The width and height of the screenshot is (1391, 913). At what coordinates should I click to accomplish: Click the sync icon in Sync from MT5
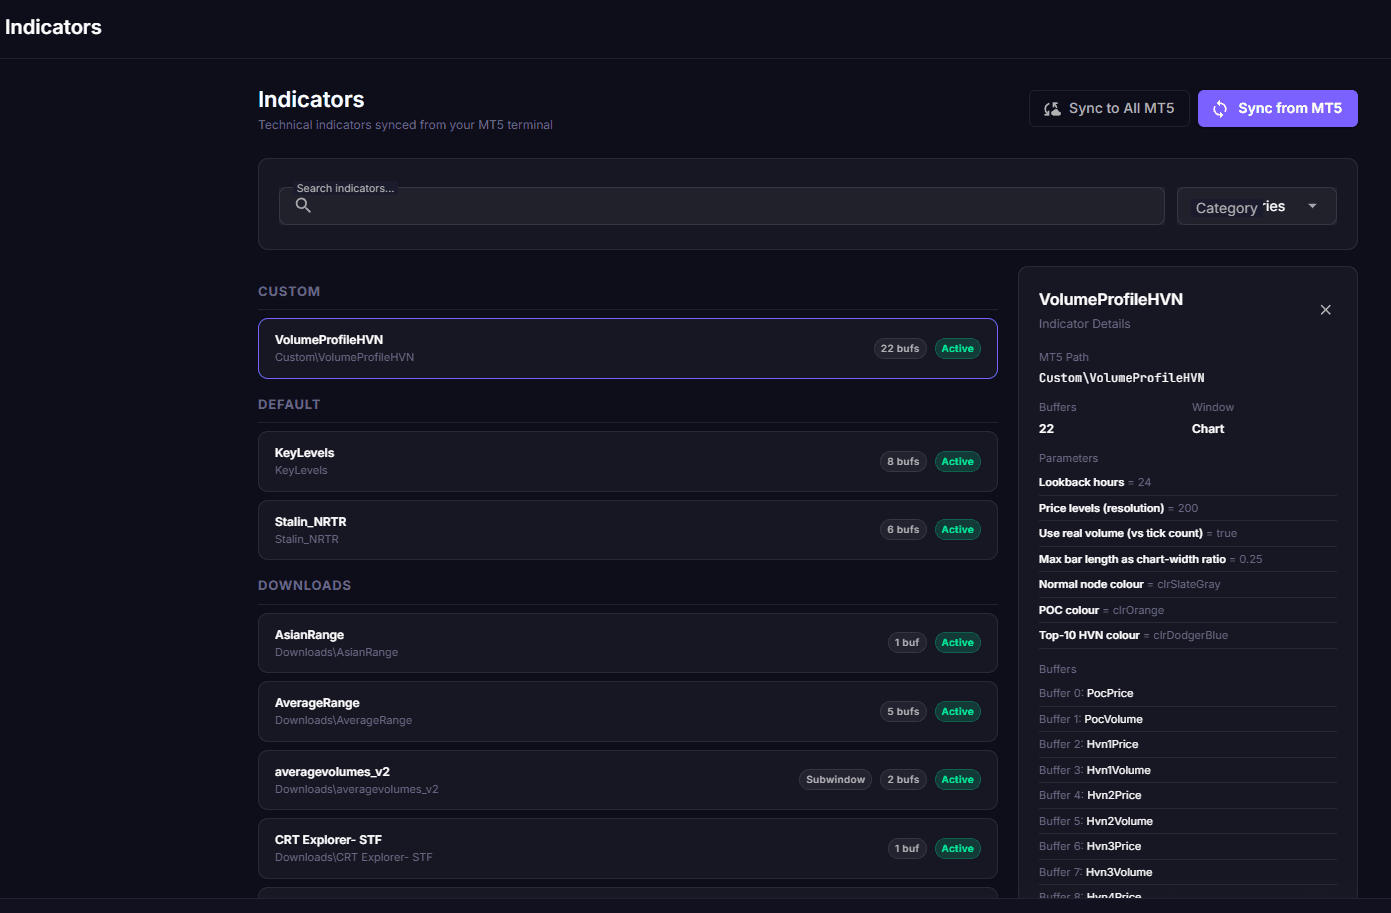[x=1220, y=109]
